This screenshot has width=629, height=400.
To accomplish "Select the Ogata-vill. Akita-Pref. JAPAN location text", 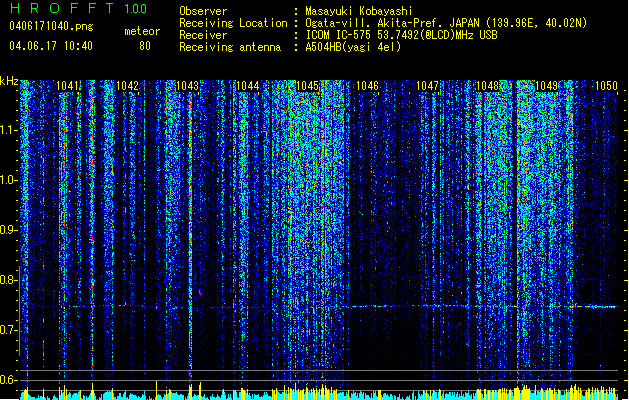I will click(x=446, y=23).
